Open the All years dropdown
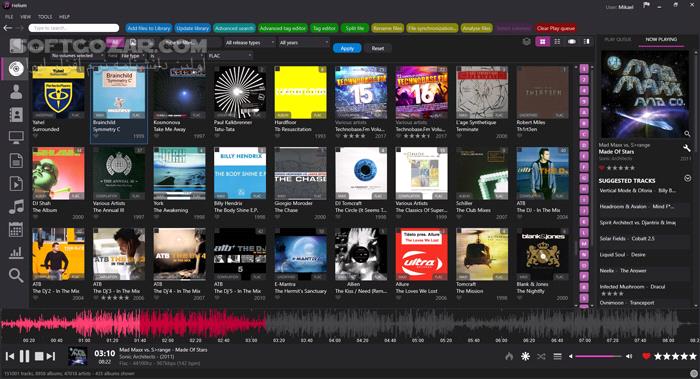This screenshot has width=700, height=379. click(x=303, y=43)
